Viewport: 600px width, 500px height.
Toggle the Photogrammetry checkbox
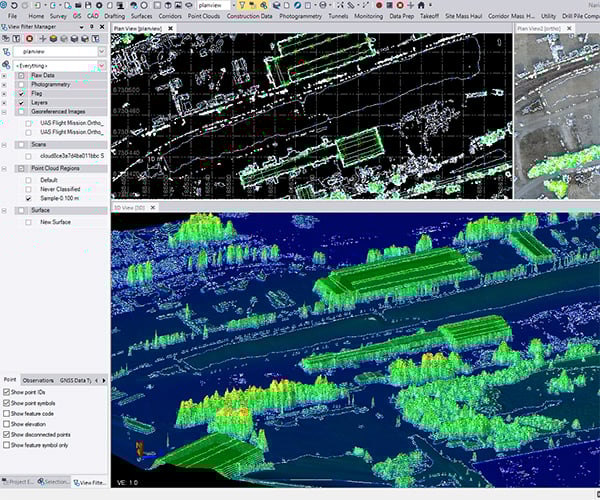point(21,85)
